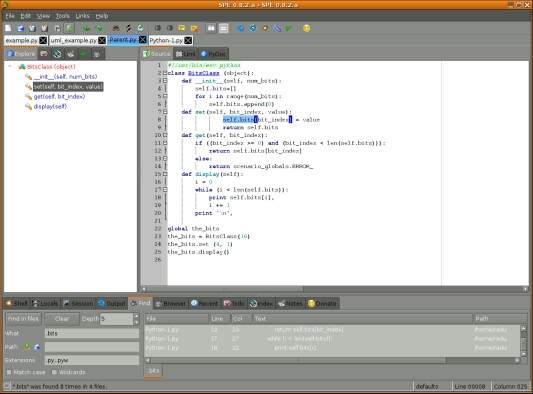Image resolution: width=533 pixels, height=394 pixels.
Task: Open the File menu
Action: point(10,16)
